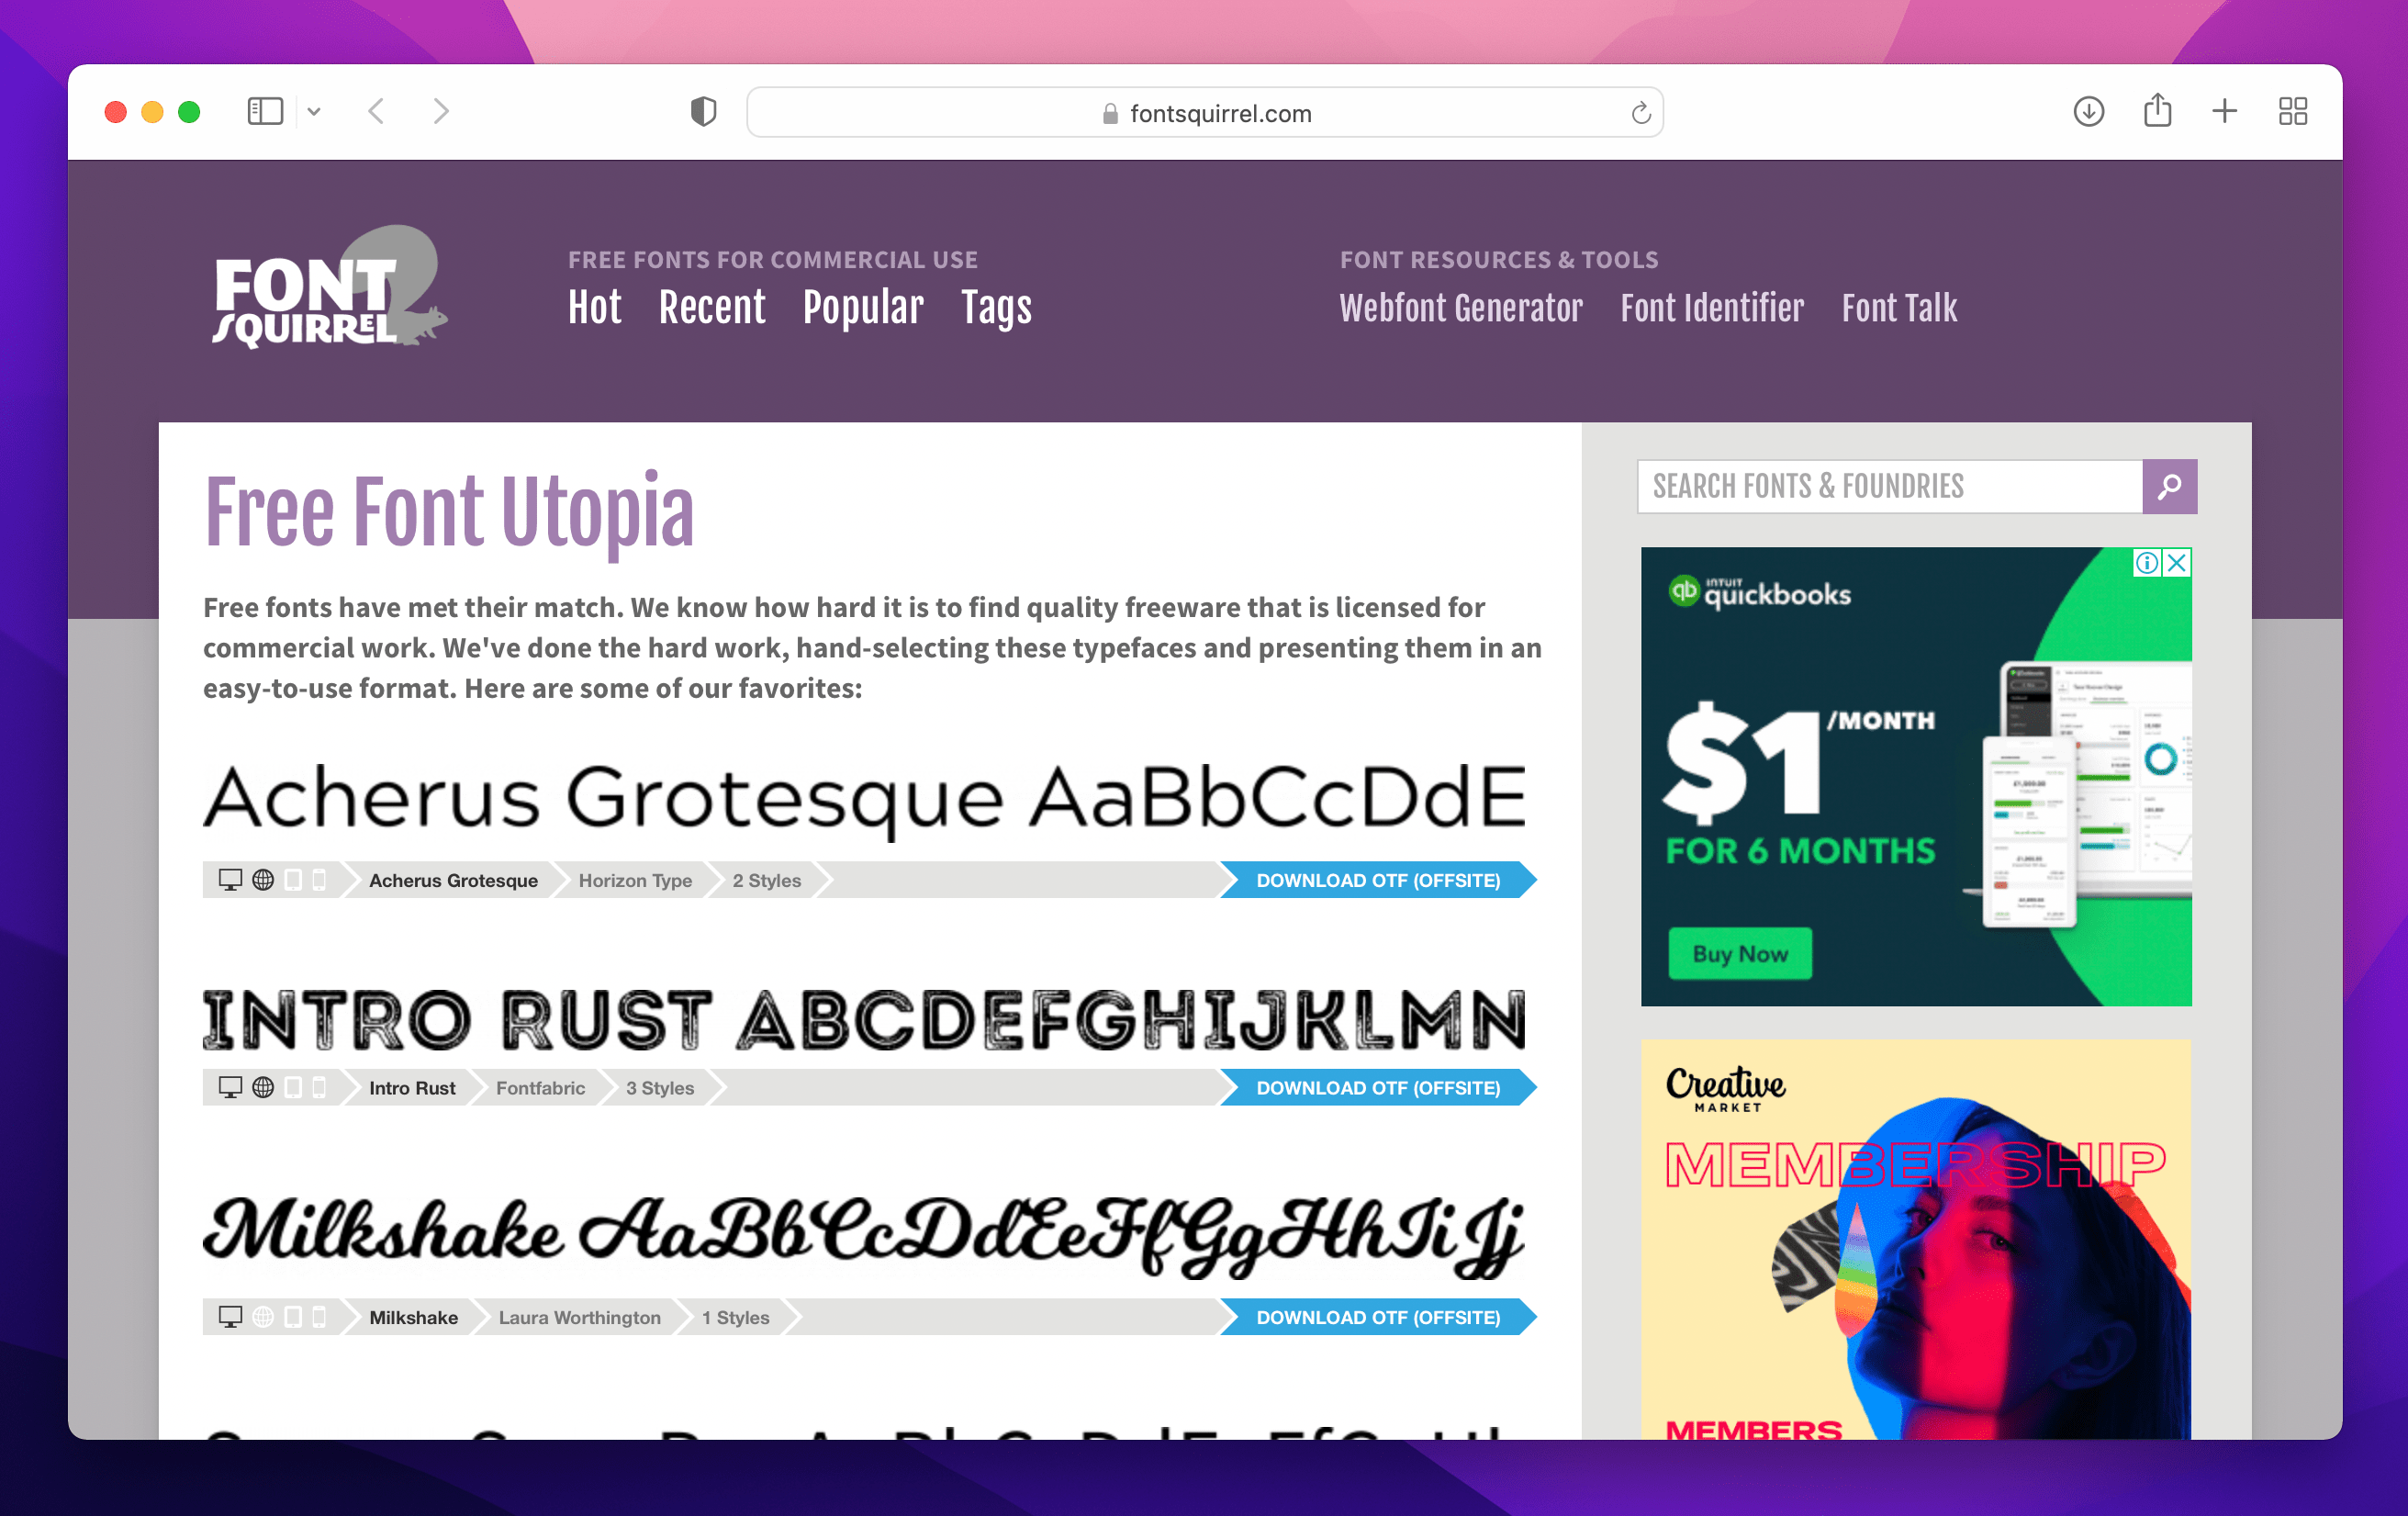Click the search icon for fonts
The image size is (2408, 1516).
2170,488
